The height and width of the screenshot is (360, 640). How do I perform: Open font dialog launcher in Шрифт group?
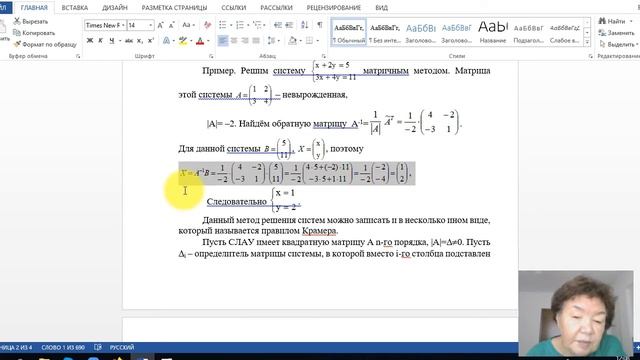(211, 56)
